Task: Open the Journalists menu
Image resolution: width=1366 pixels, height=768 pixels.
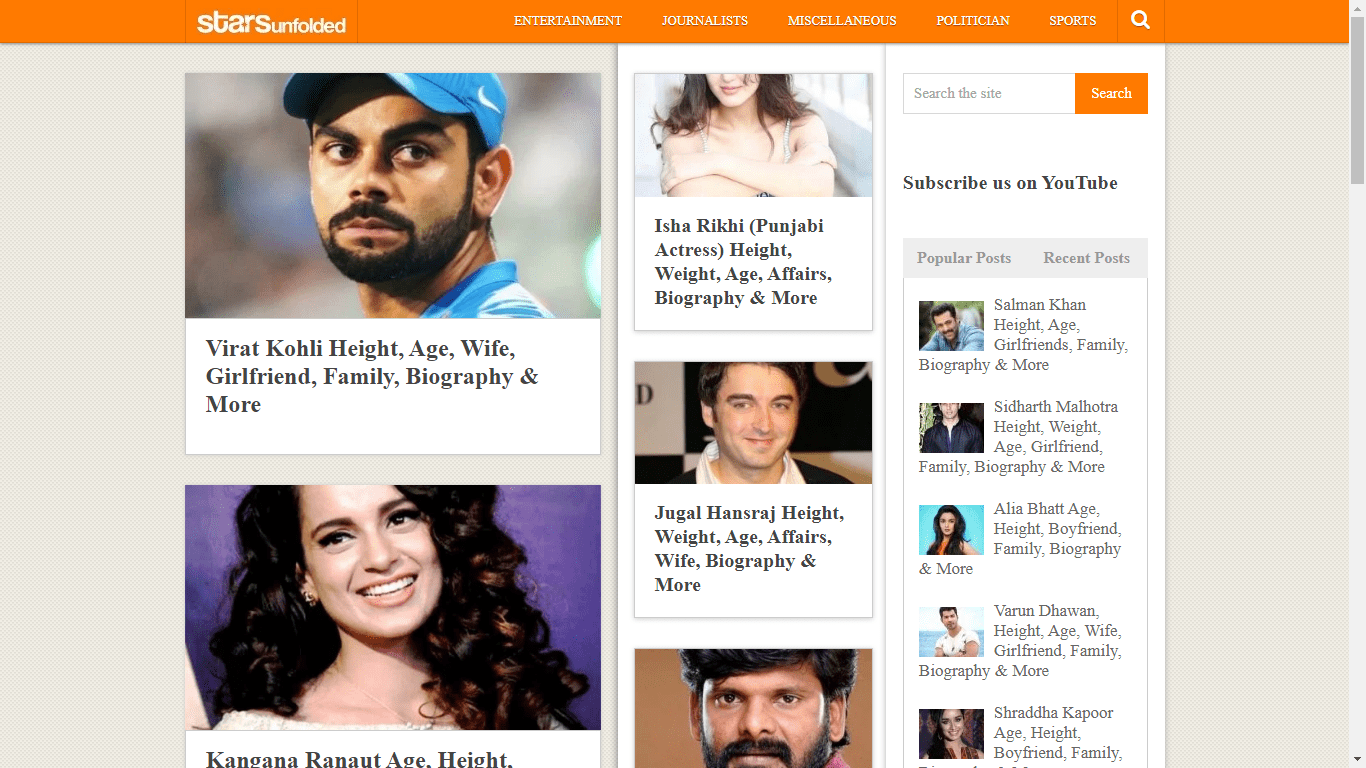Action: 705,20
